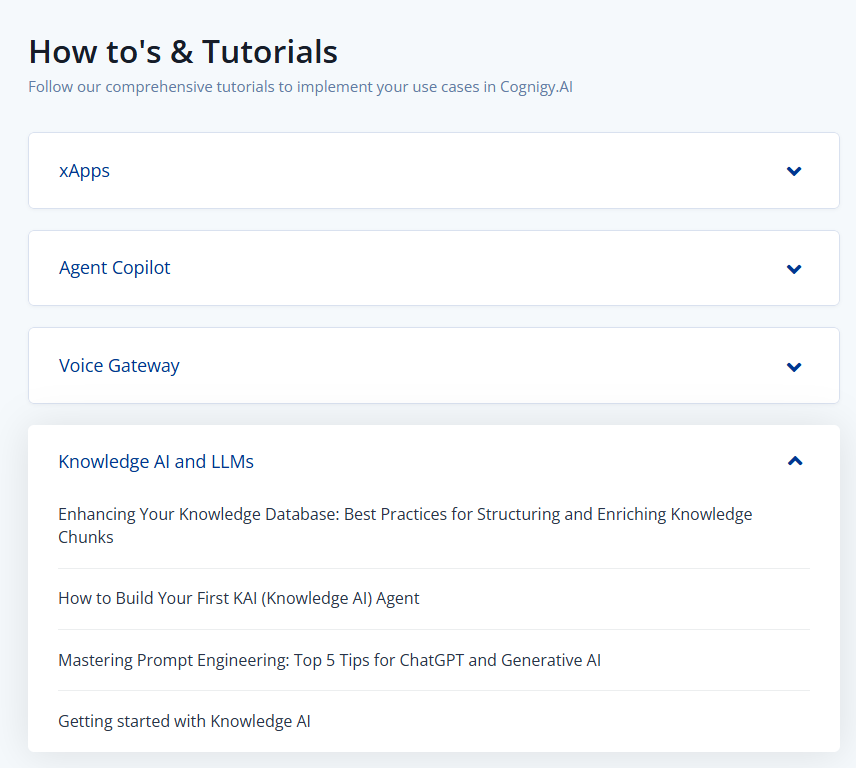This screenshot has height=768, width=856.
Task: Open 'How to Build Your First KAI (Knowledge AI) Agent'
Action: (x=238, y=598)
